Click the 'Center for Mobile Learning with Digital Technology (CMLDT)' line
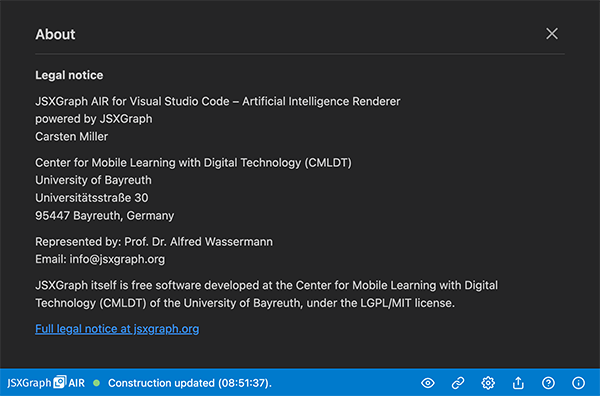600x396 pixels. point(193,163)
